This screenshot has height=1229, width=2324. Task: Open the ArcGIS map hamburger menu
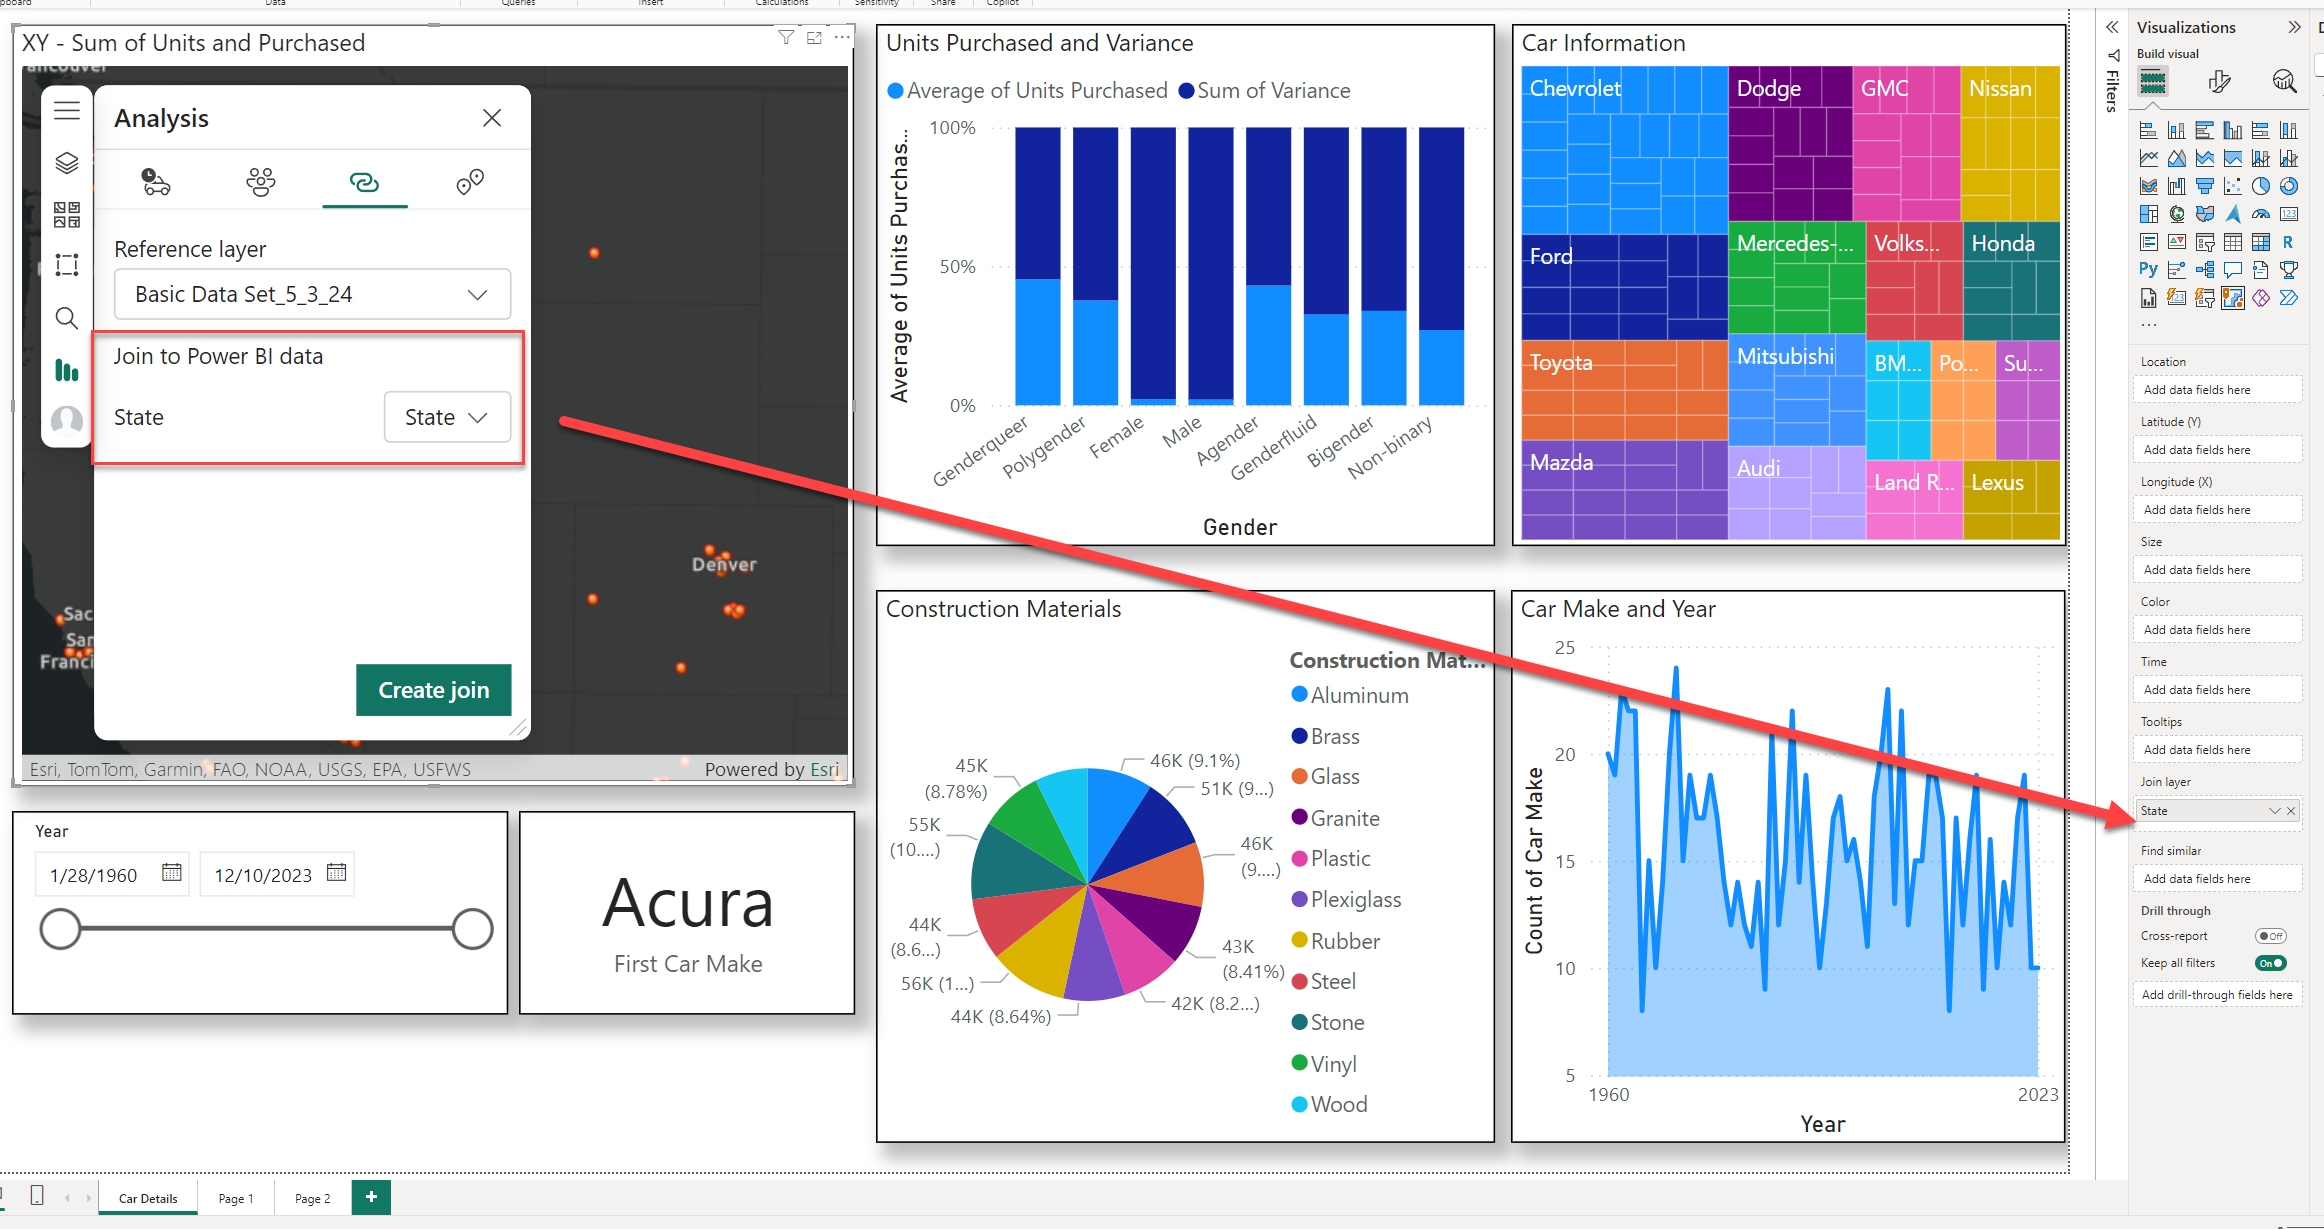point(67,110)
